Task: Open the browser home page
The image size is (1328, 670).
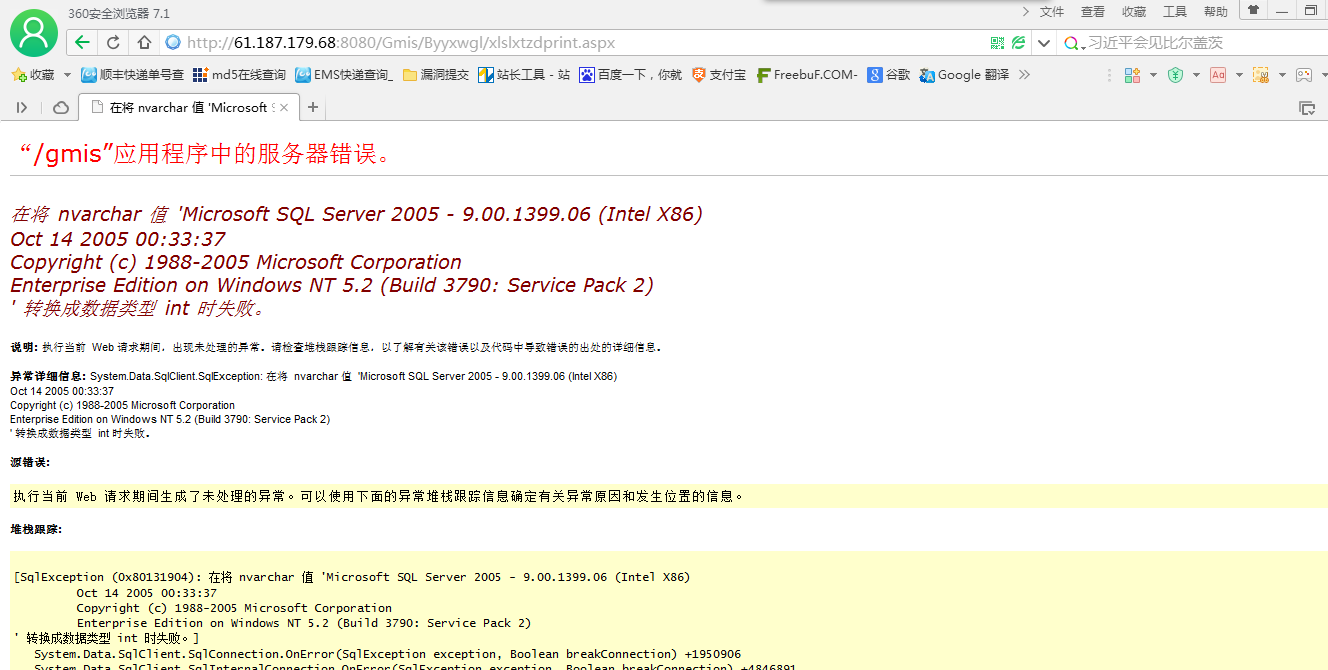Action: 144,43
